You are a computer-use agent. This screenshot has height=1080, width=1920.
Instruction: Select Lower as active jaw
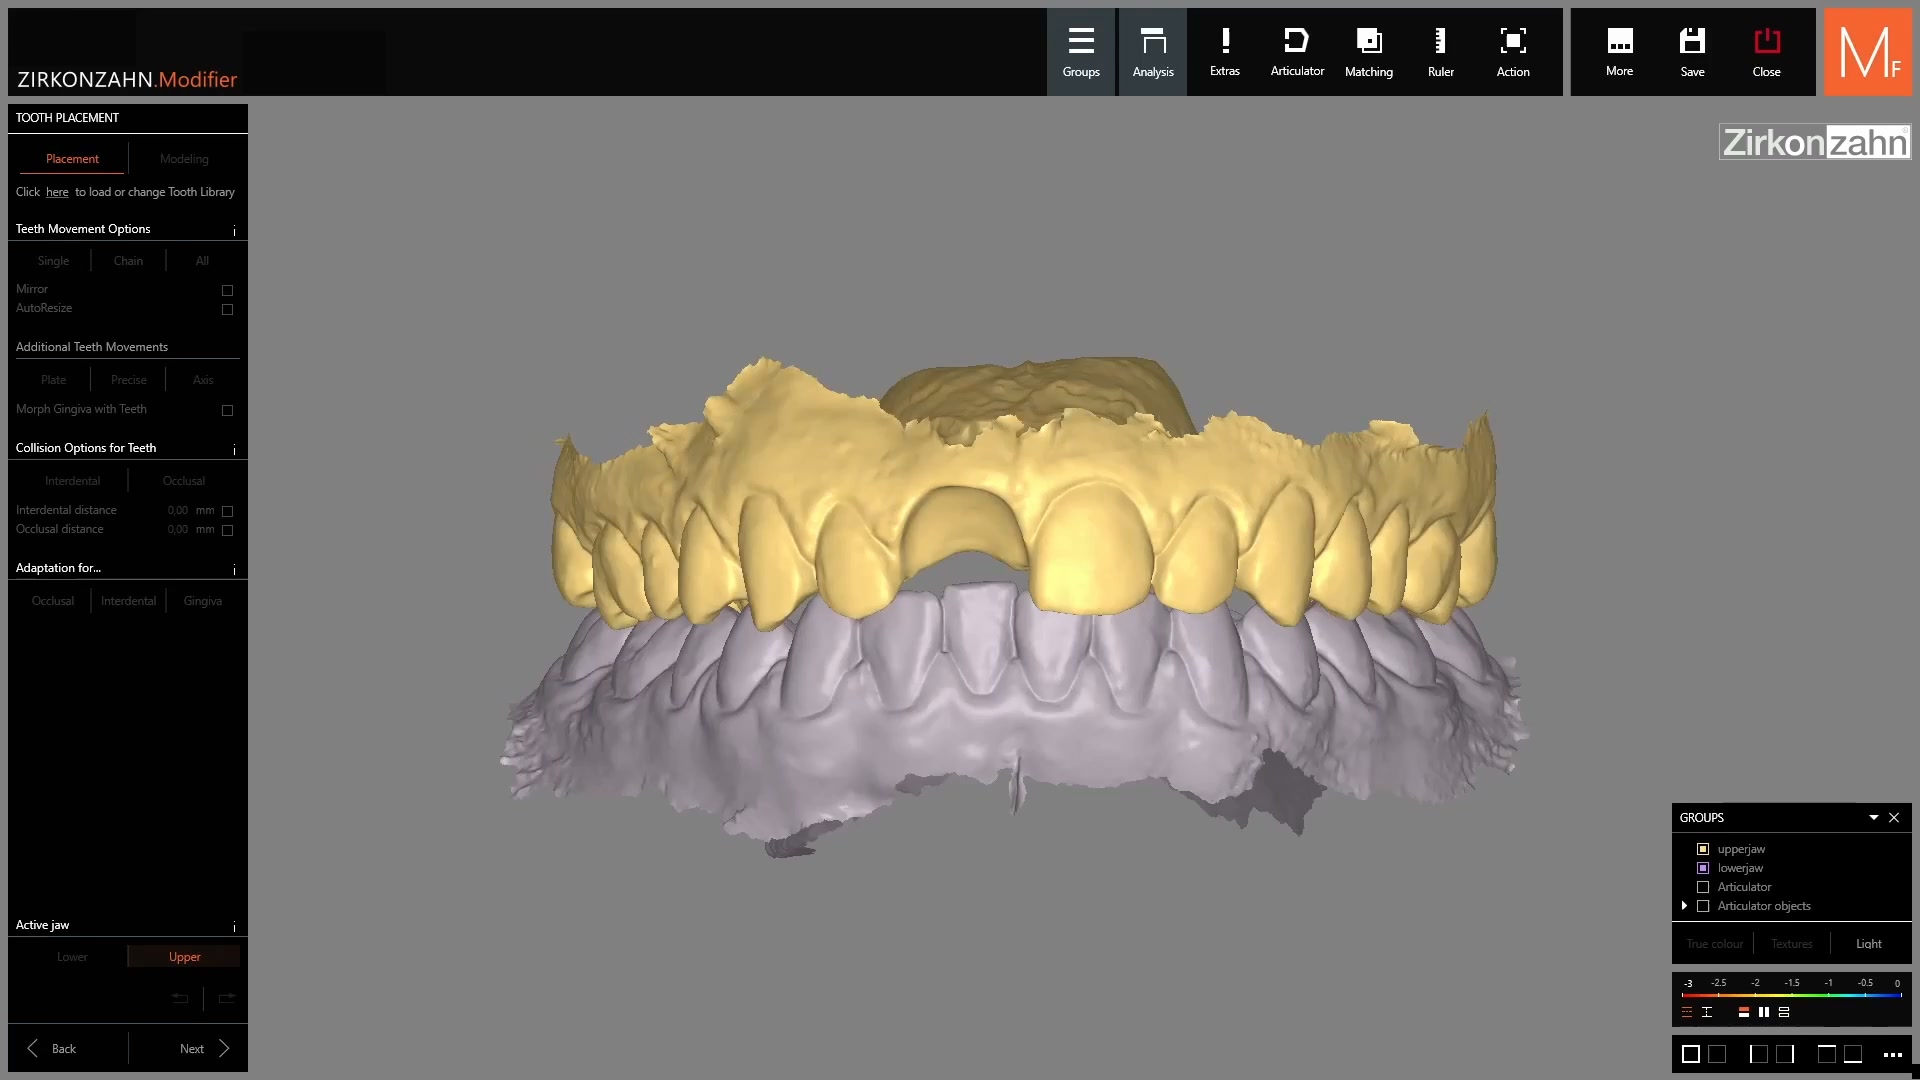point(72,957)
